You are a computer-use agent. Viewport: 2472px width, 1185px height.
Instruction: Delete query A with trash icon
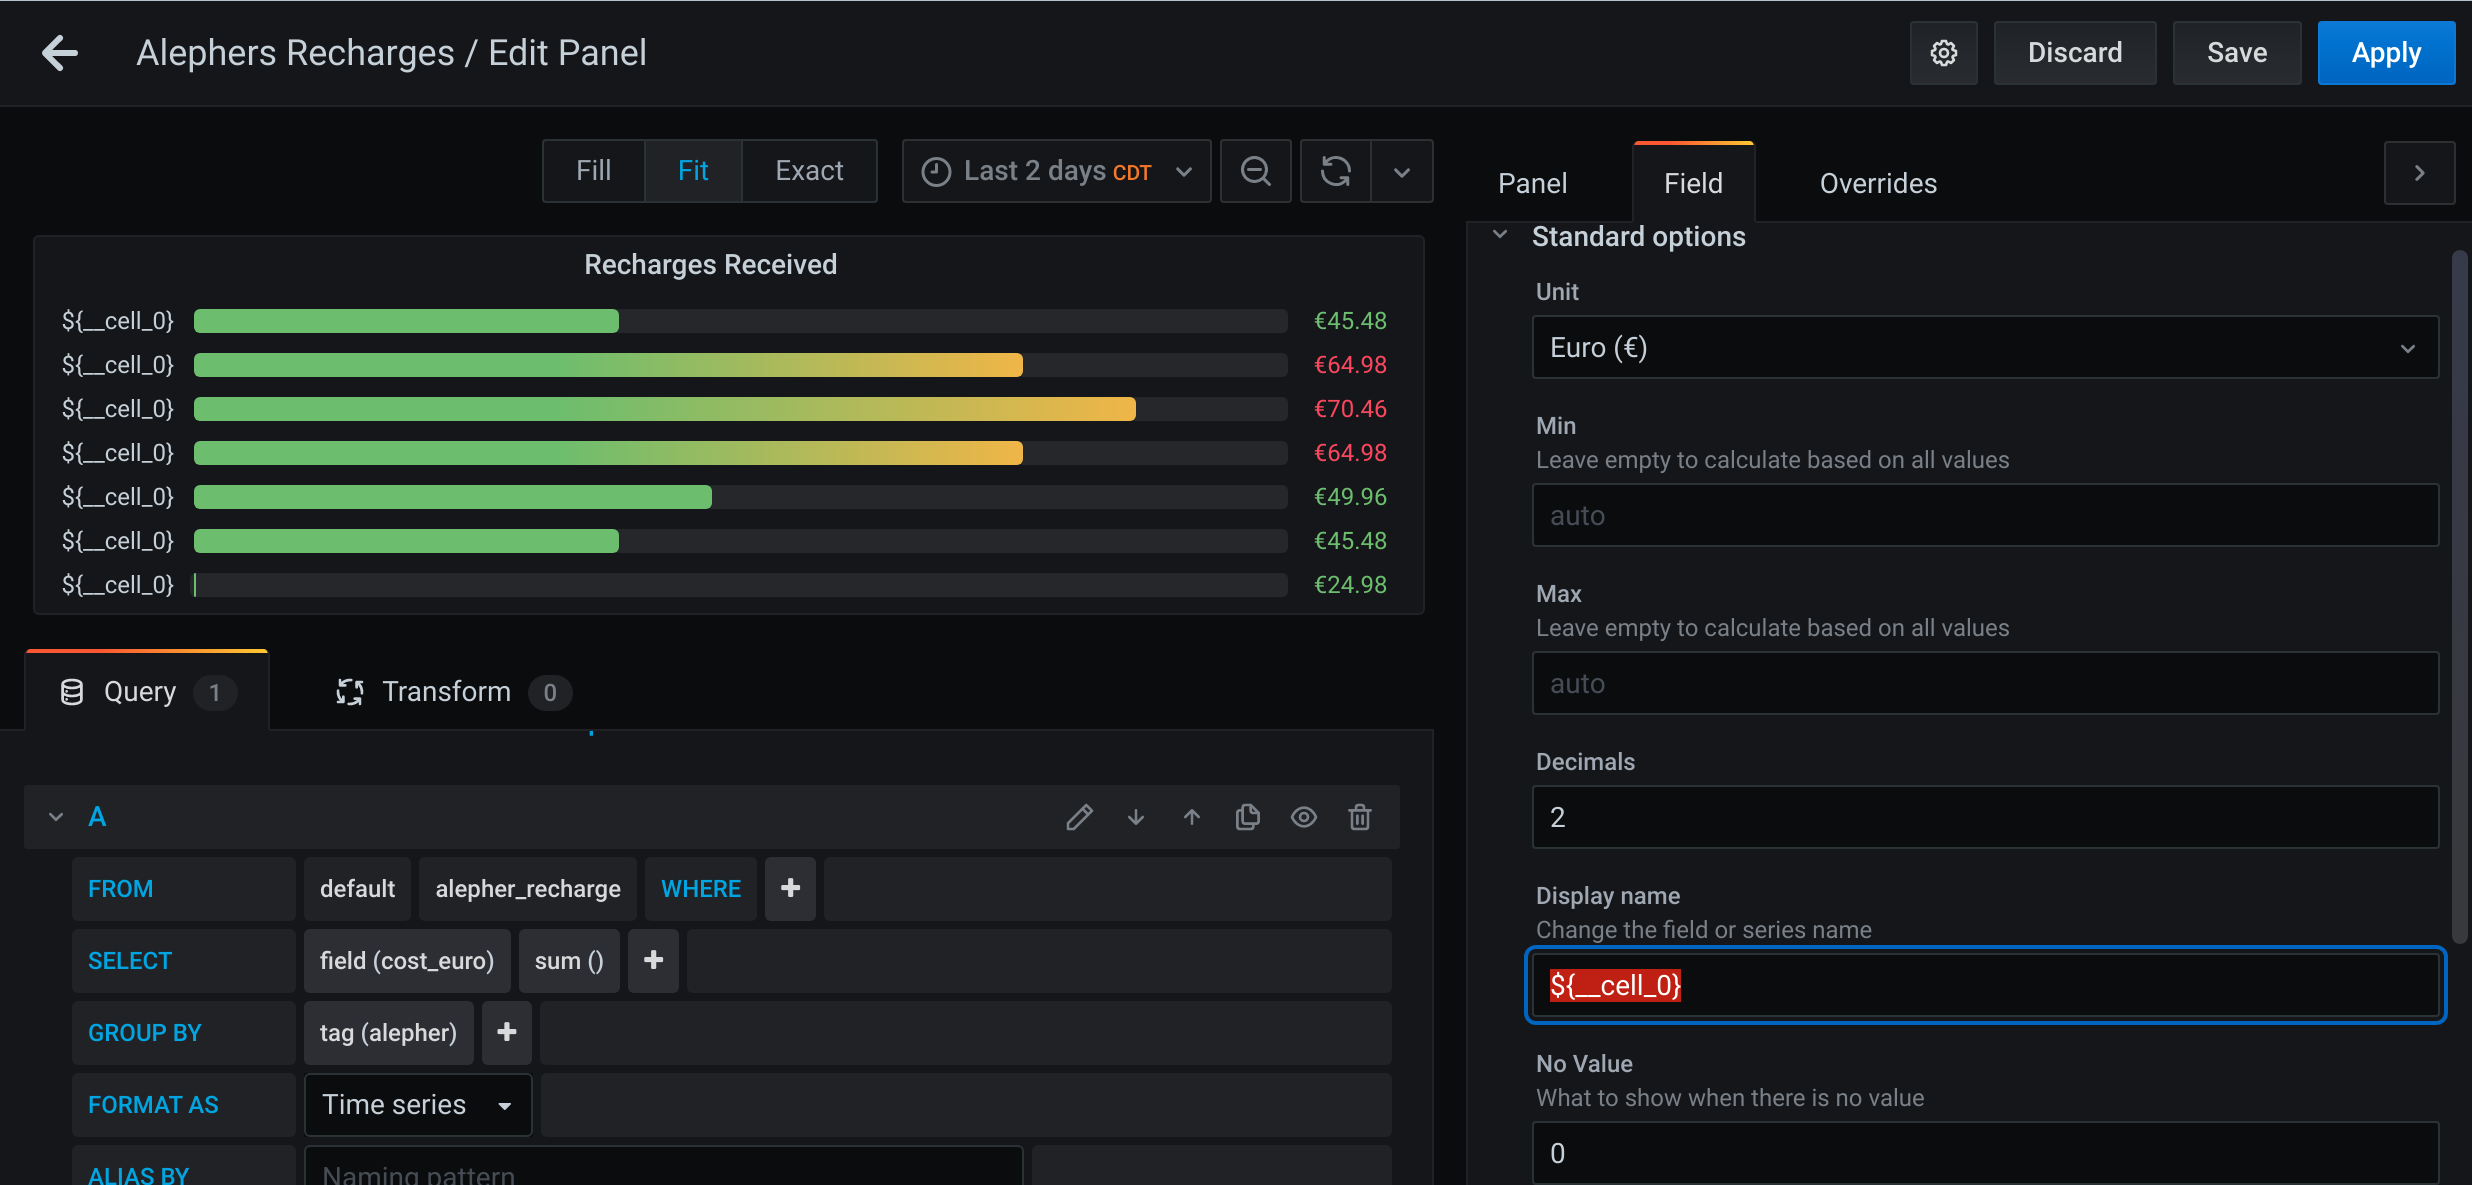1360,817
